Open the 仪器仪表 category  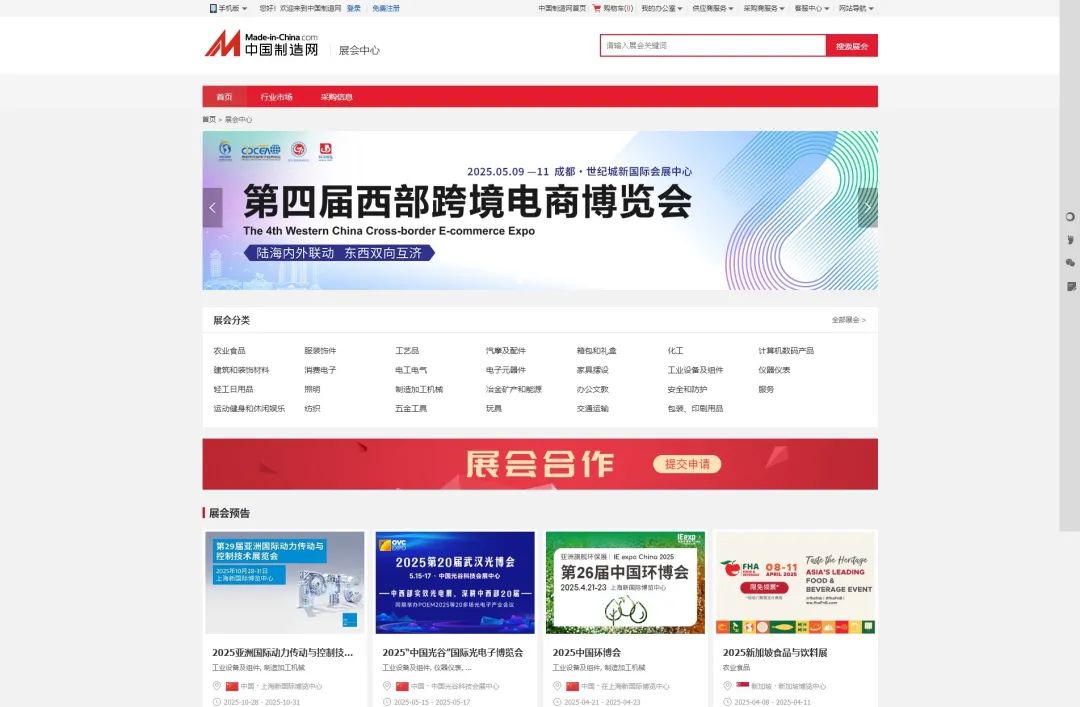coord(774,370)
